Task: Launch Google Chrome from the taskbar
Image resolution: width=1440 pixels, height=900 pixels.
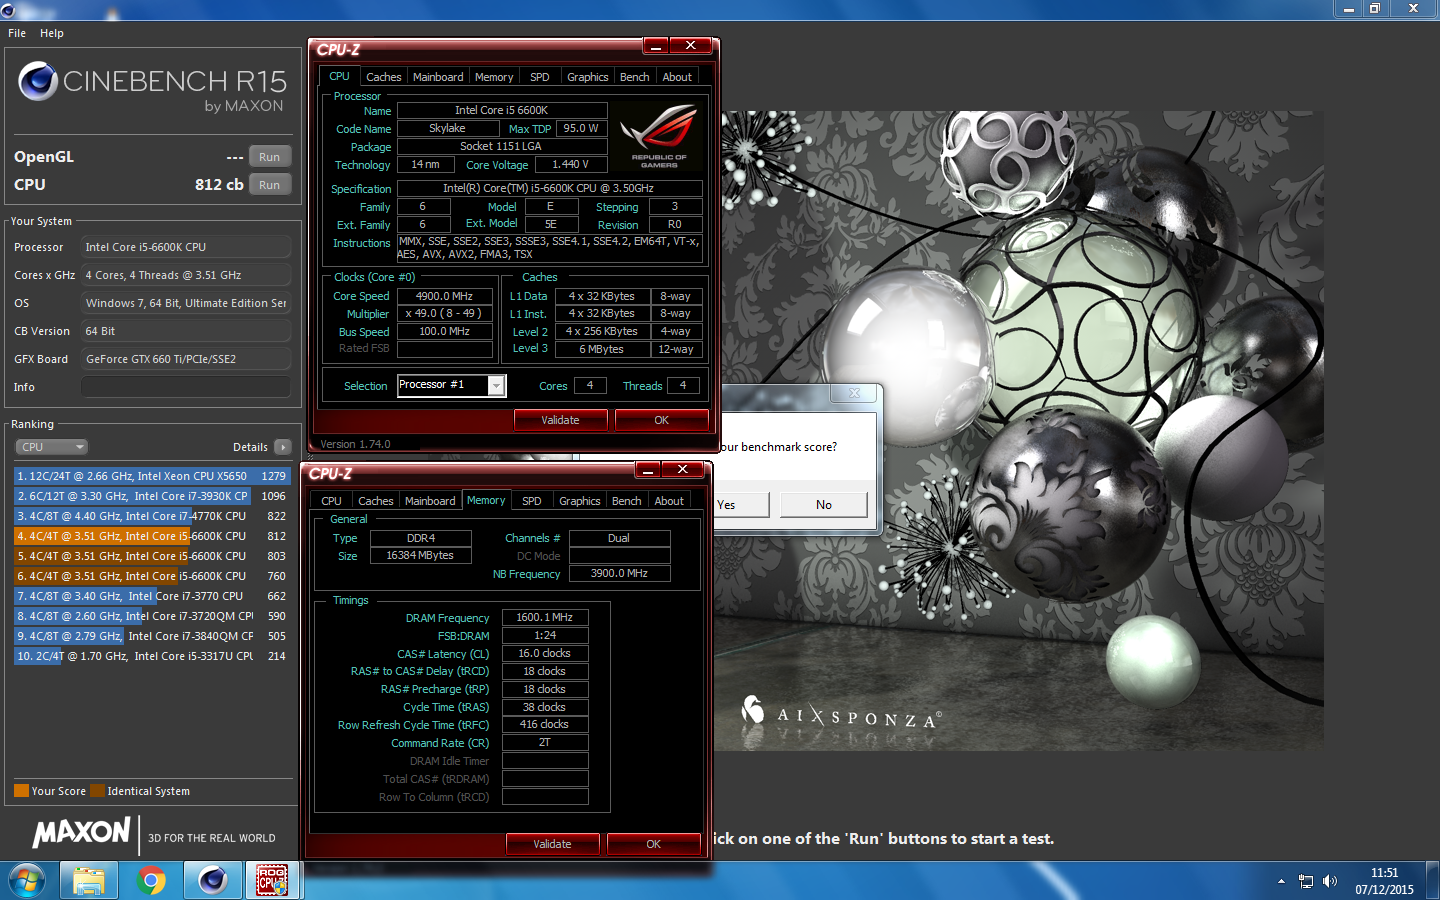Action: pyautogui.click(x=151, y=881)
